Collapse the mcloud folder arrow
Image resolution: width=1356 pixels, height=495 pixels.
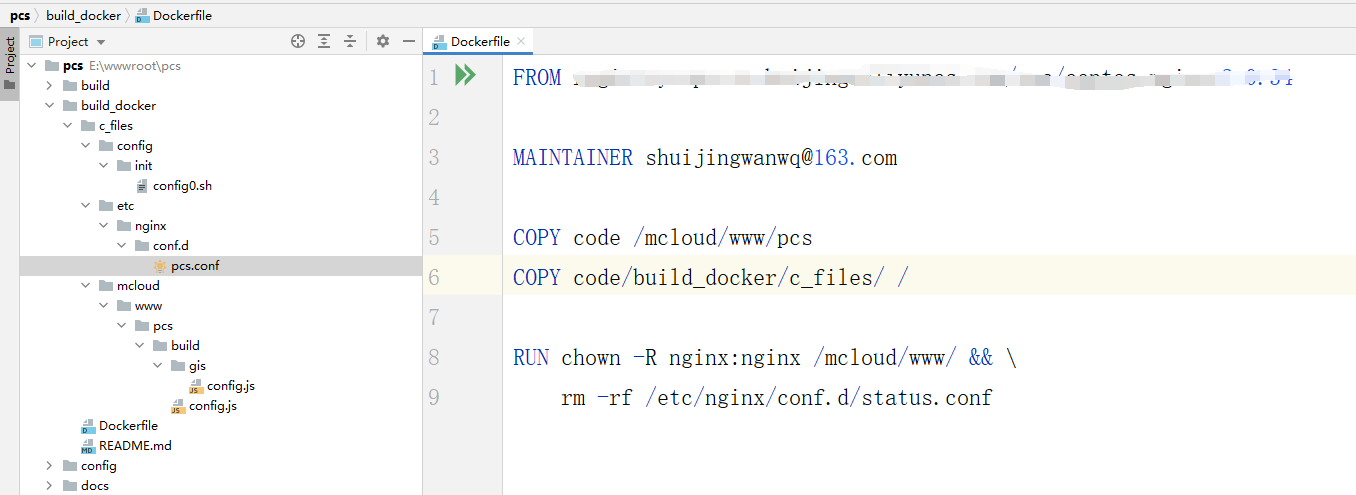[x=86, y=286]
